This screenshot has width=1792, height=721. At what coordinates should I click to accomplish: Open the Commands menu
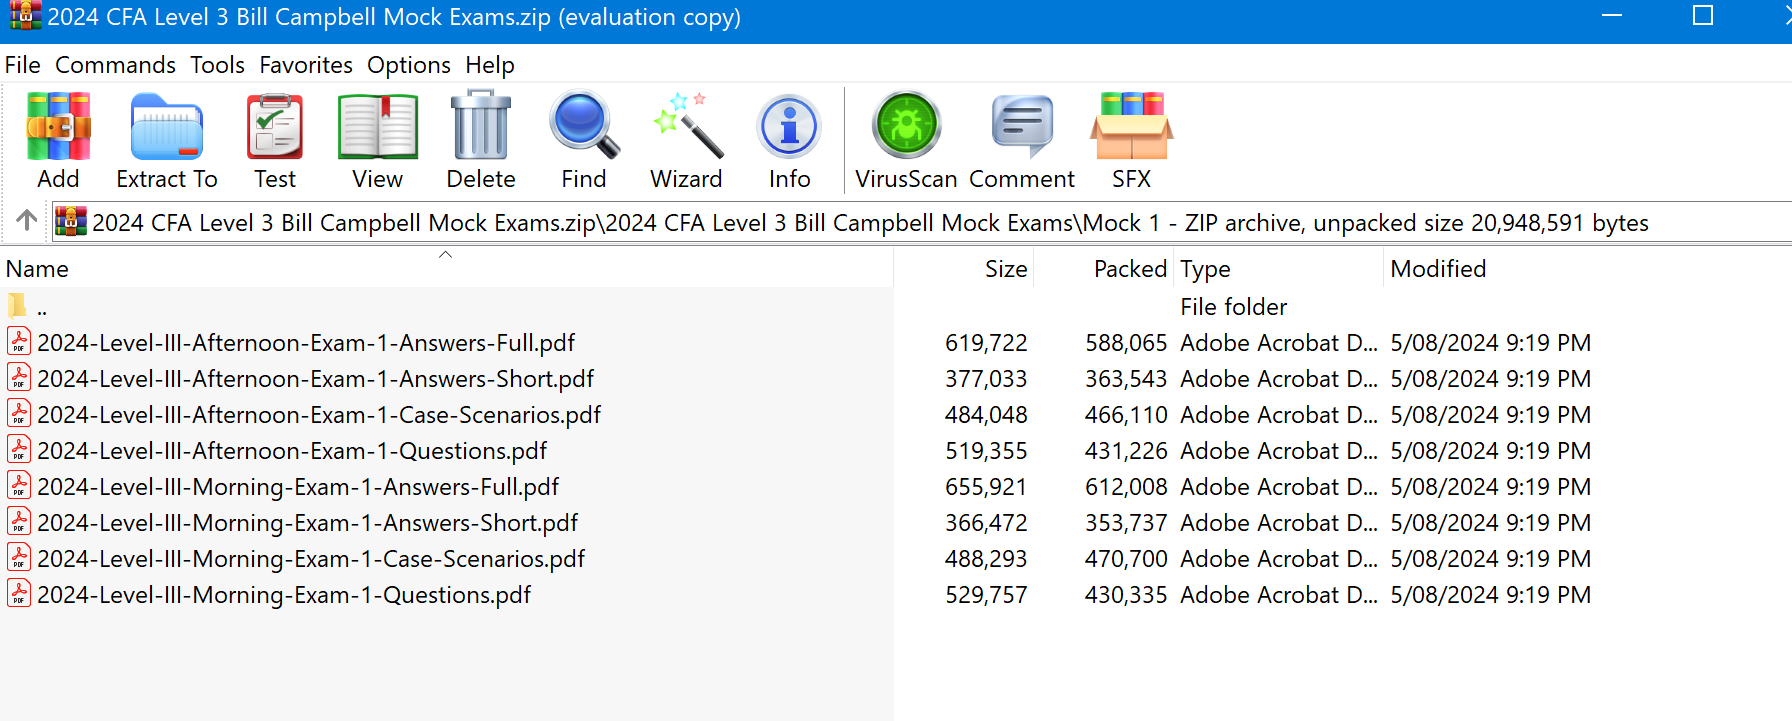(115, 65)
